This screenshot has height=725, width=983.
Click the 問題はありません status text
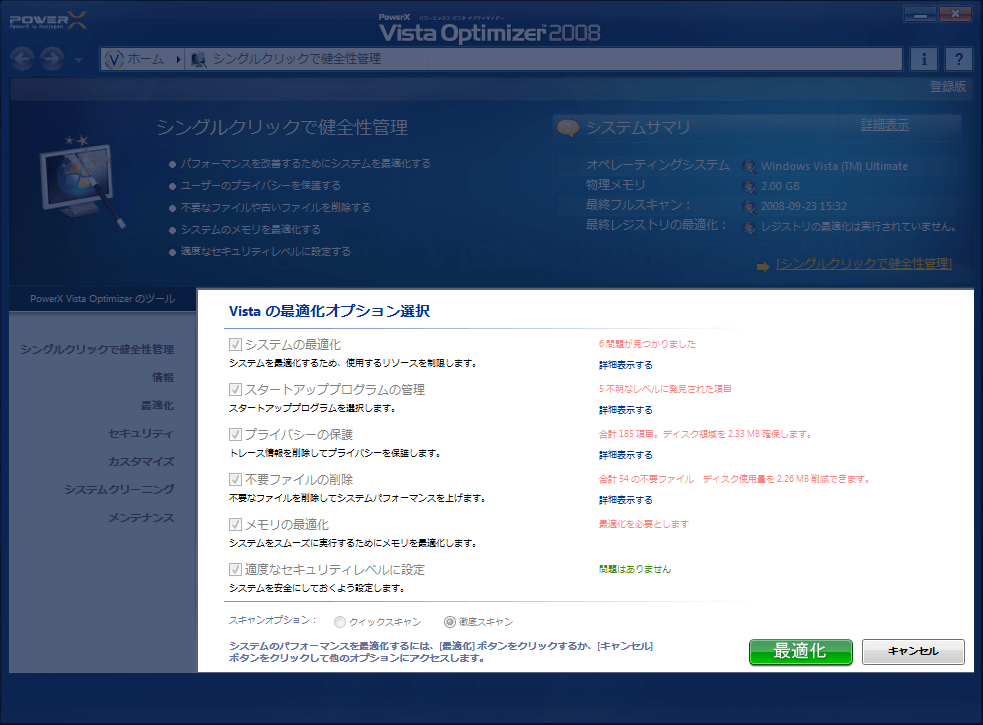(x=635, y=569)
